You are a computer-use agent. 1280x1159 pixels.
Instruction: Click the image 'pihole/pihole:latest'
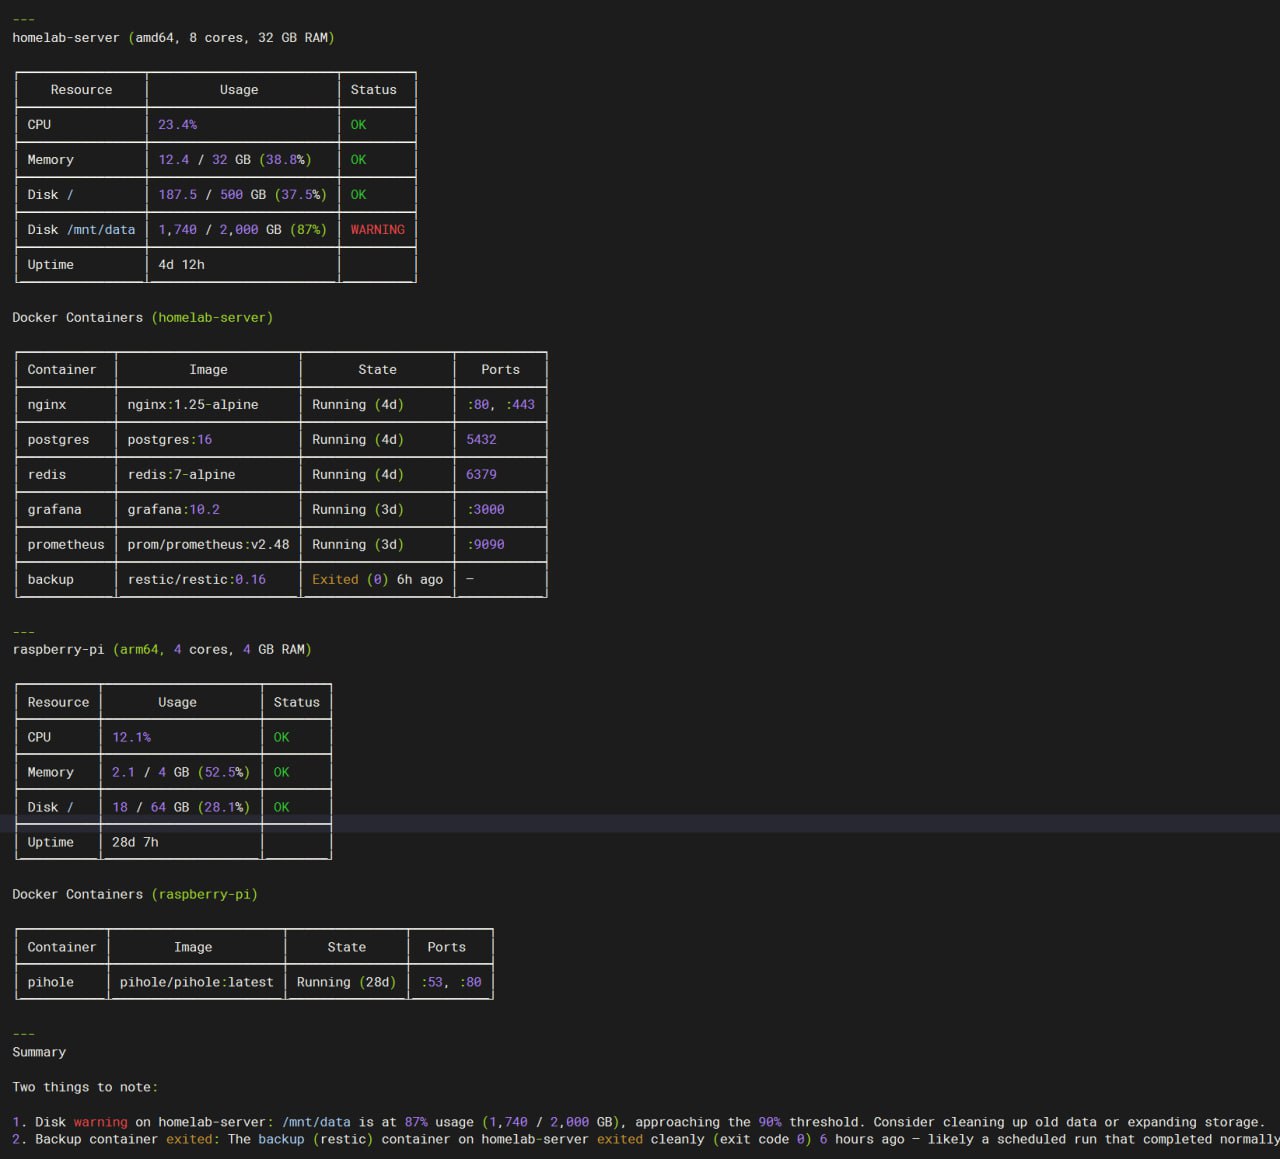pyautogui.click(x=196, y=983)
